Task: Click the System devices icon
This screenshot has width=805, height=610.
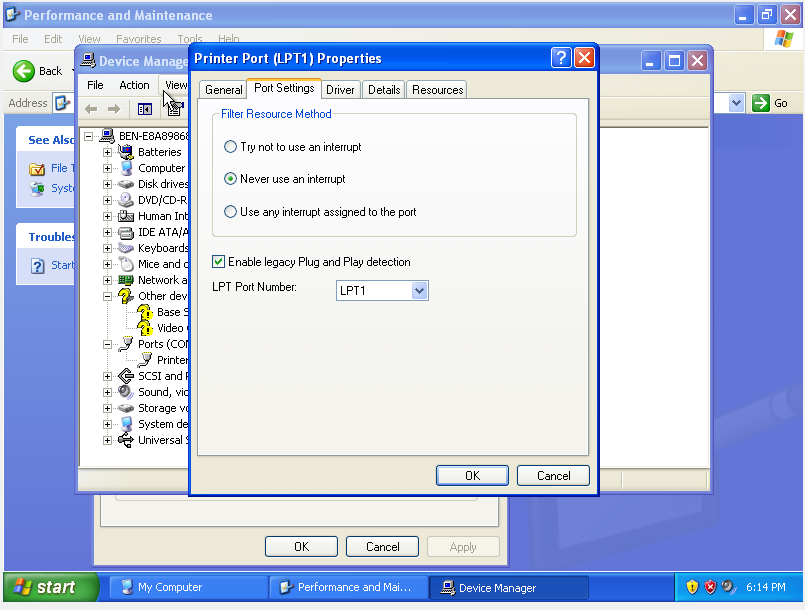Action: point(126,424)
